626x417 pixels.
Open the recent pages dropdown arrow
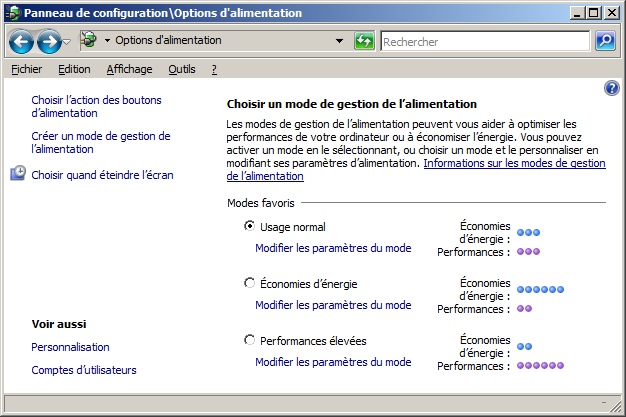(67, 42)
